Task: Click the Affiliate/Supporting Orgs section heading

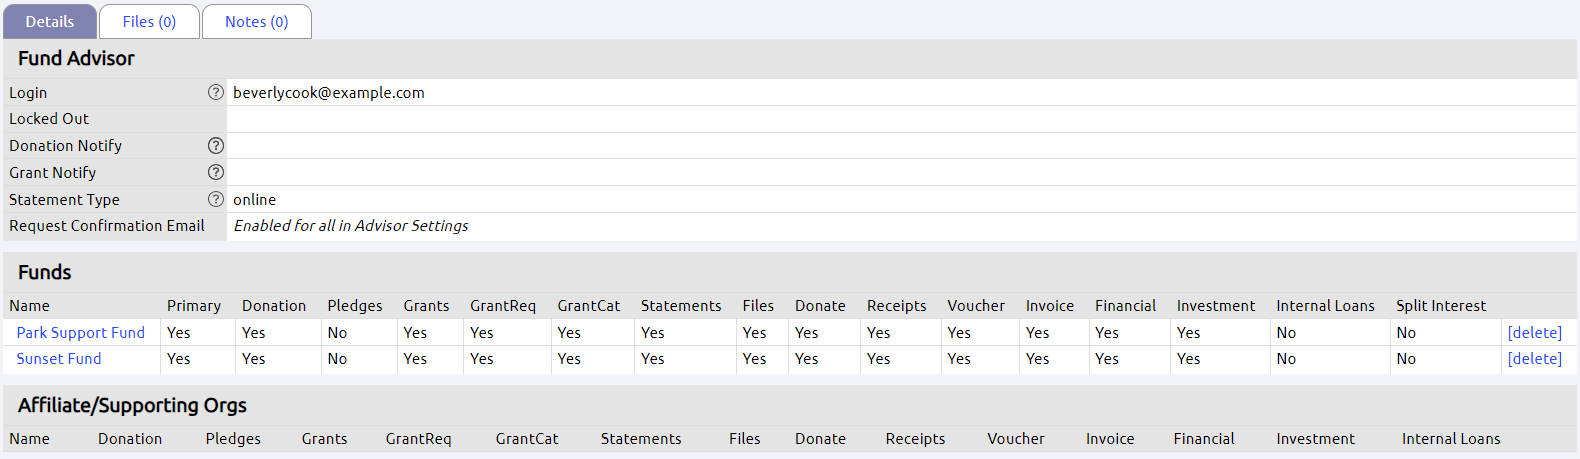Action: coord(132,406)
